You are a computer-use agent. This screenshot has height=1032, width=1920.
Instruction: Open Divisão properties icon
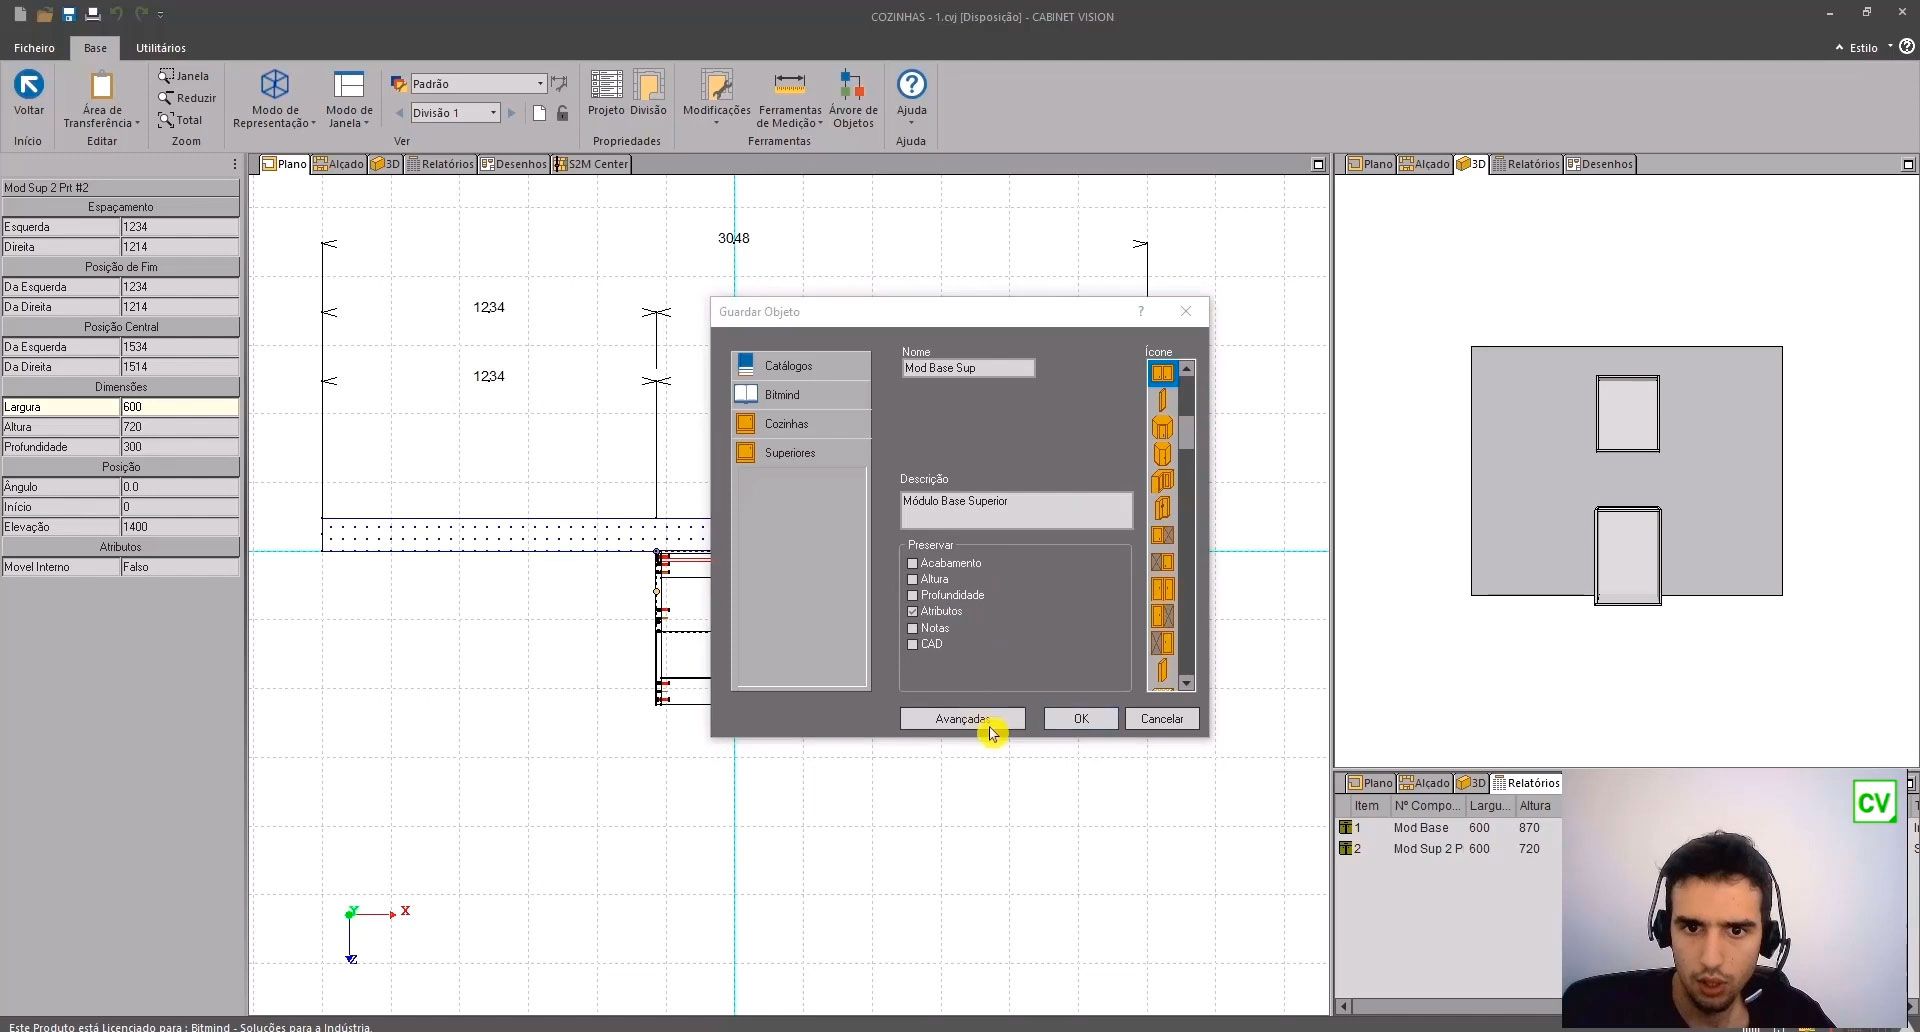coord(648,85)
